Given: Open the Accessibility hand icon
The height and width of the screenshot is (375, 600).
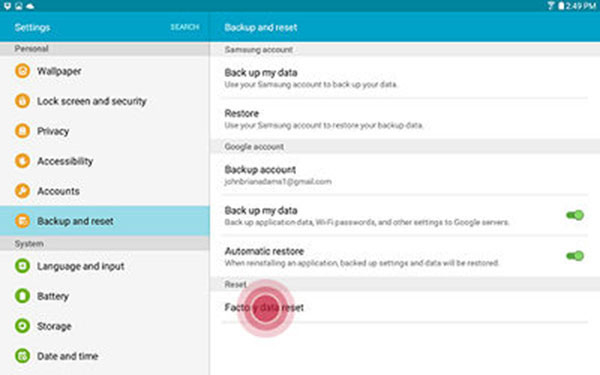Looking at the screenshot, I should 22,161.
